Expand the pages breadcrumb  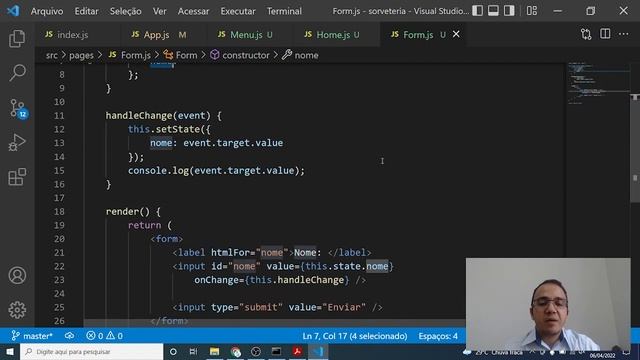point(81,55)
